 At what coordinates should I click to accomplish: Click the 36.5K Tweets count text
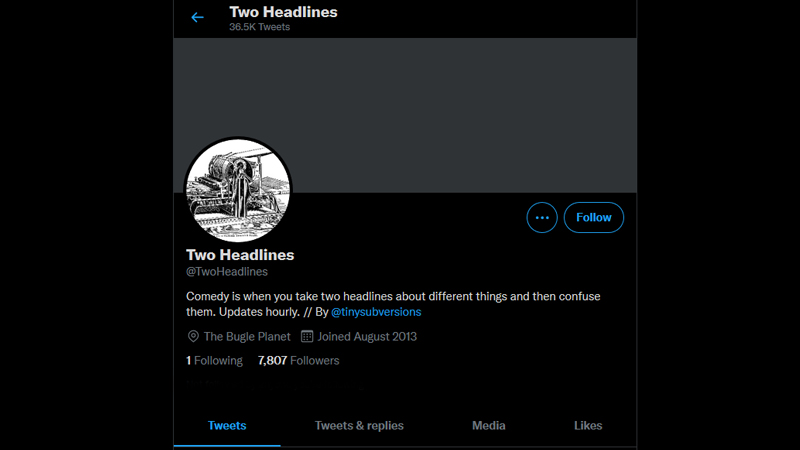coord(259,27)
